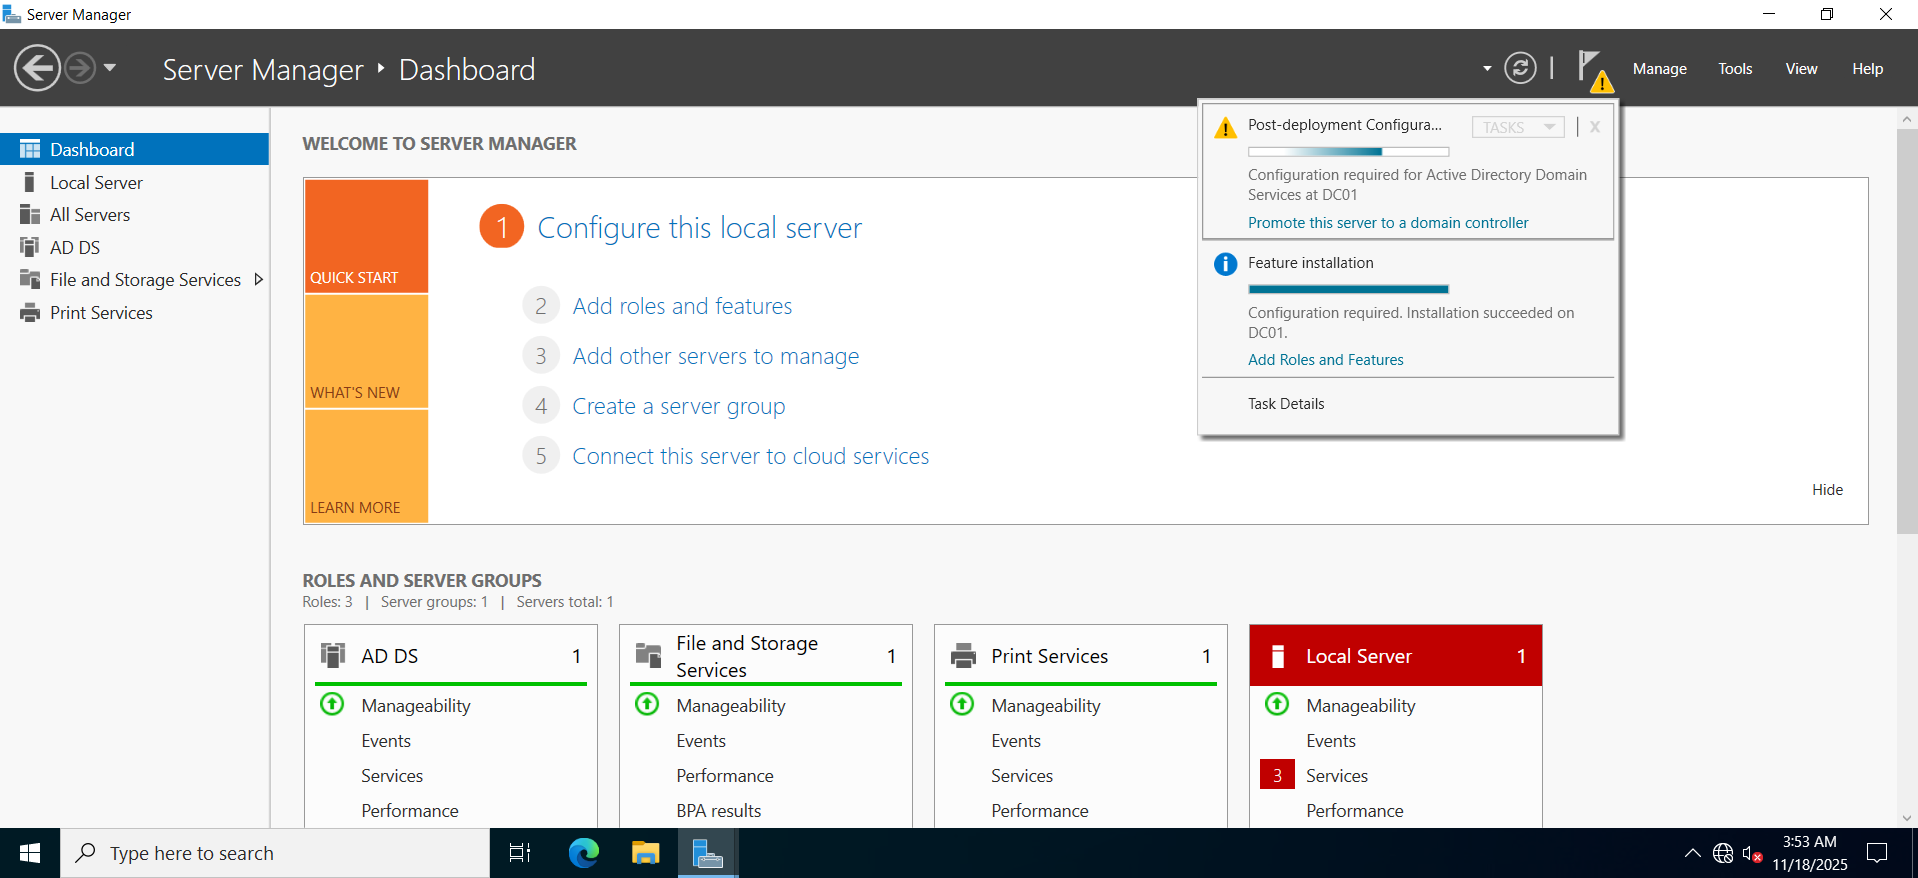The width and height of the screenshot is (1918, 878).
Task: Open the red Local Server tile header
Action: coord(1396,656)
